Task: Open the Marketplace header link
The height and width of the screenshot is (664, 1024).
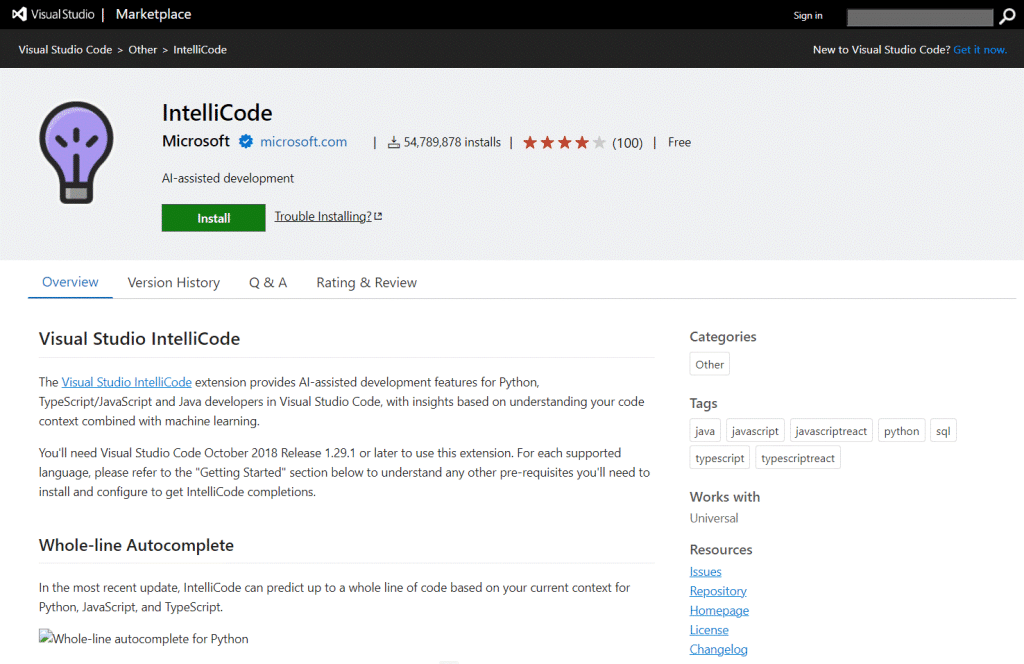Action: click(x=153, y=14)
